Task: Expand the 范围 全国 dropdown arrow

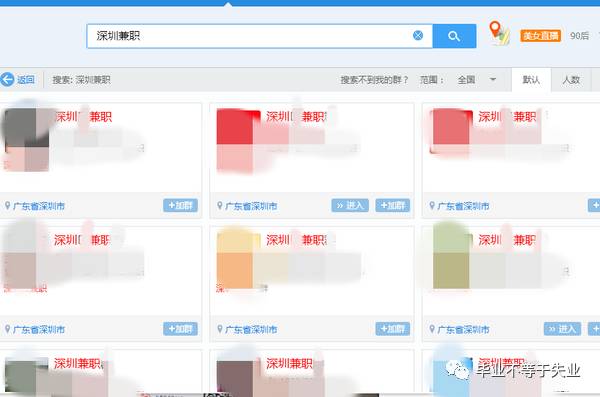Action: coord(493,80)
